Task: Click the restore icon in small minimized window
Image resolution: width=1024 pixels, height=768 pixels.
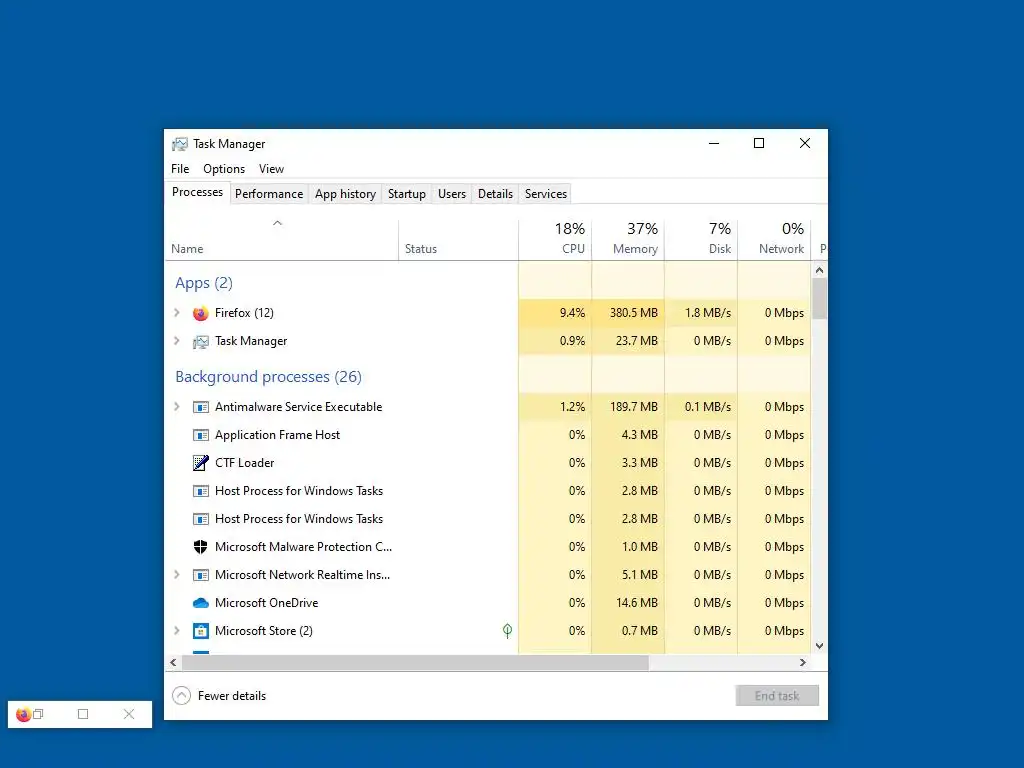Action: point(39,714)
